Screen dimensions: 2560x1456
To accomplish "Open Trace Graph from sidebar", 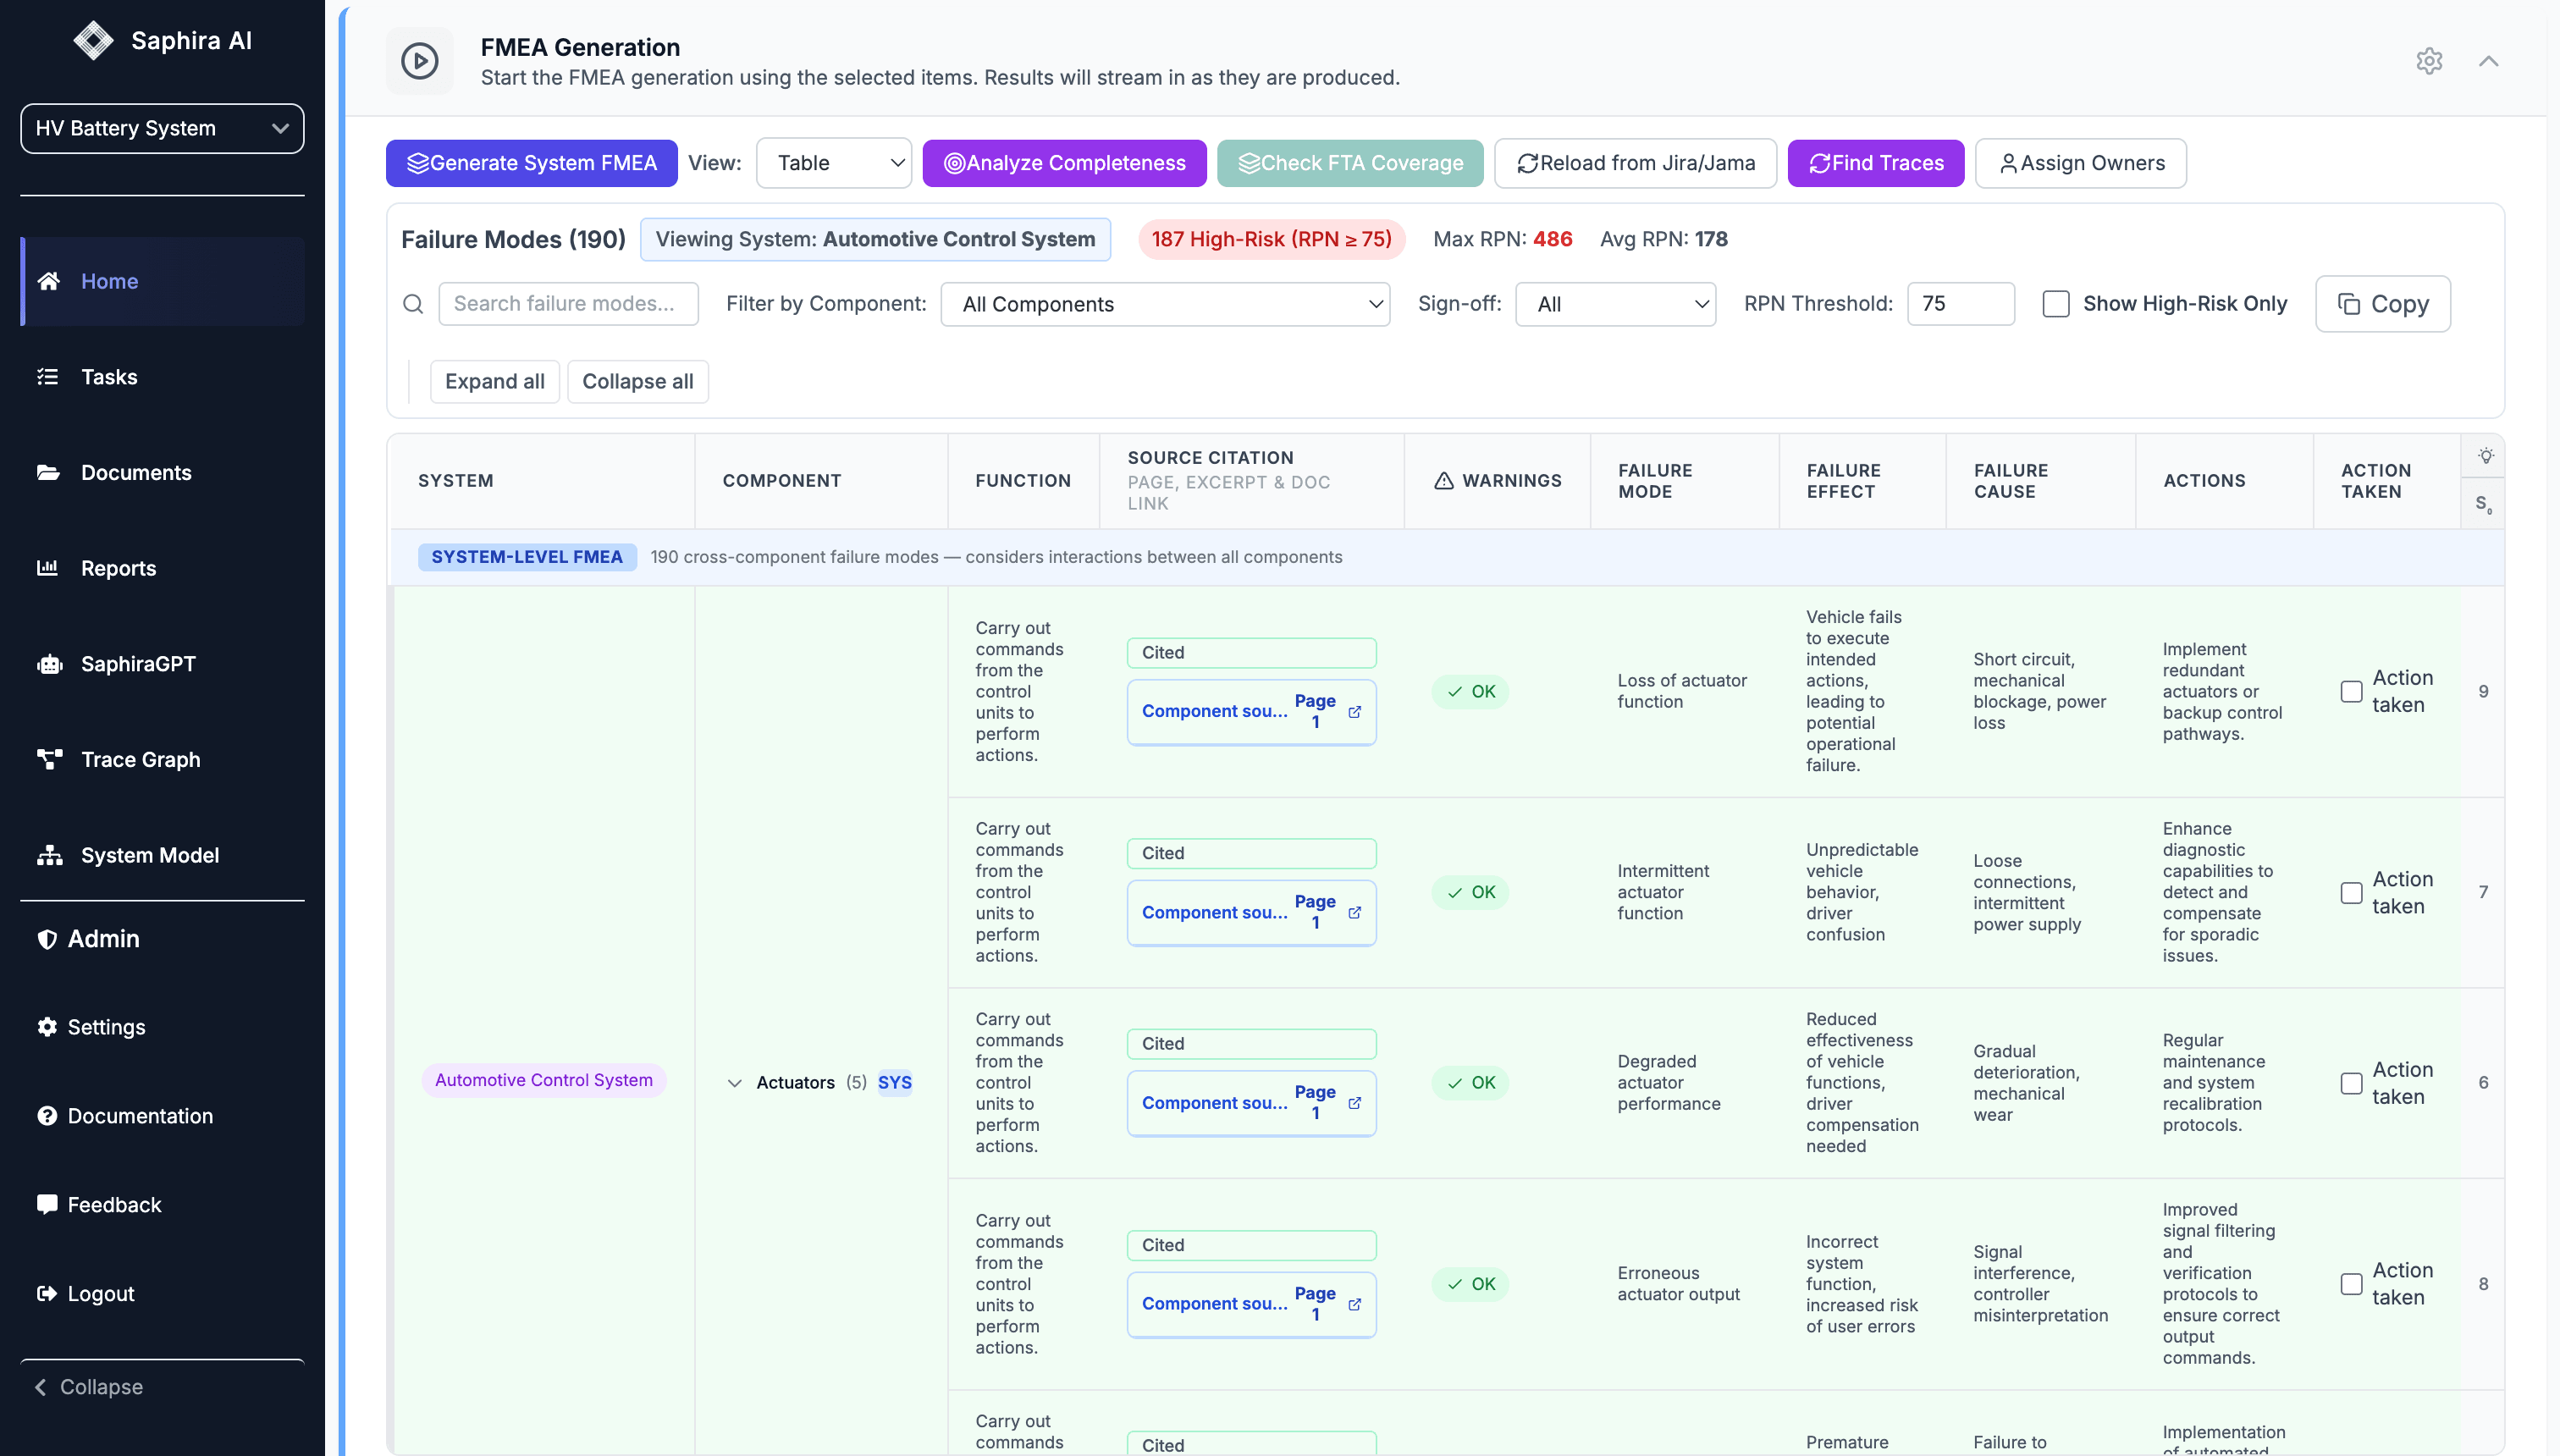I will [x=140, y=759].
